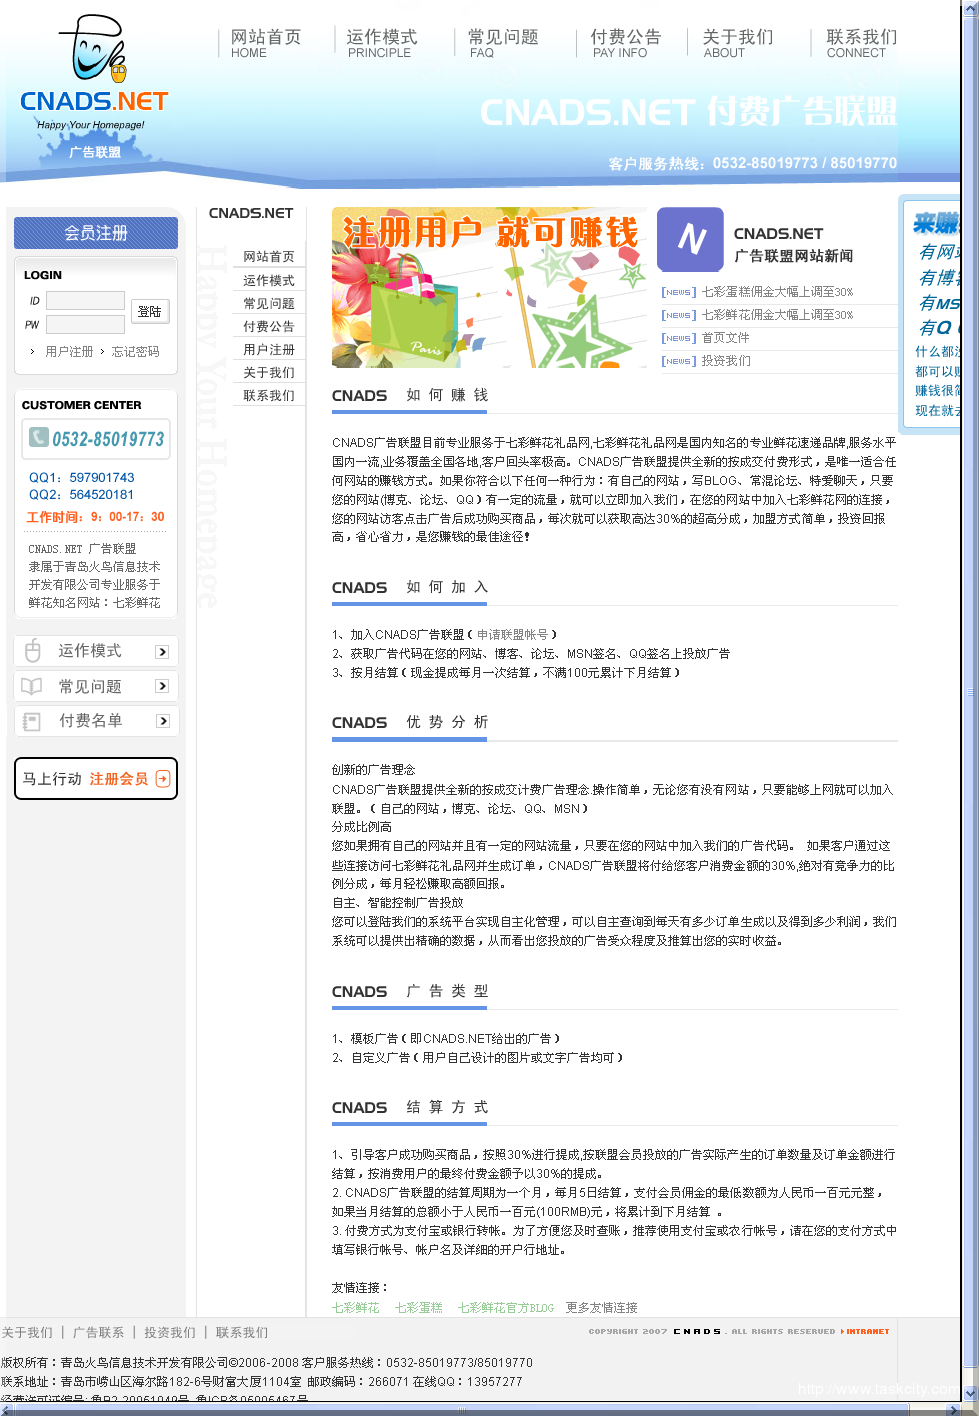Expand the 常见问题 panel via its arrow
Screen dimensions: 979x1416
pos(161,686)
